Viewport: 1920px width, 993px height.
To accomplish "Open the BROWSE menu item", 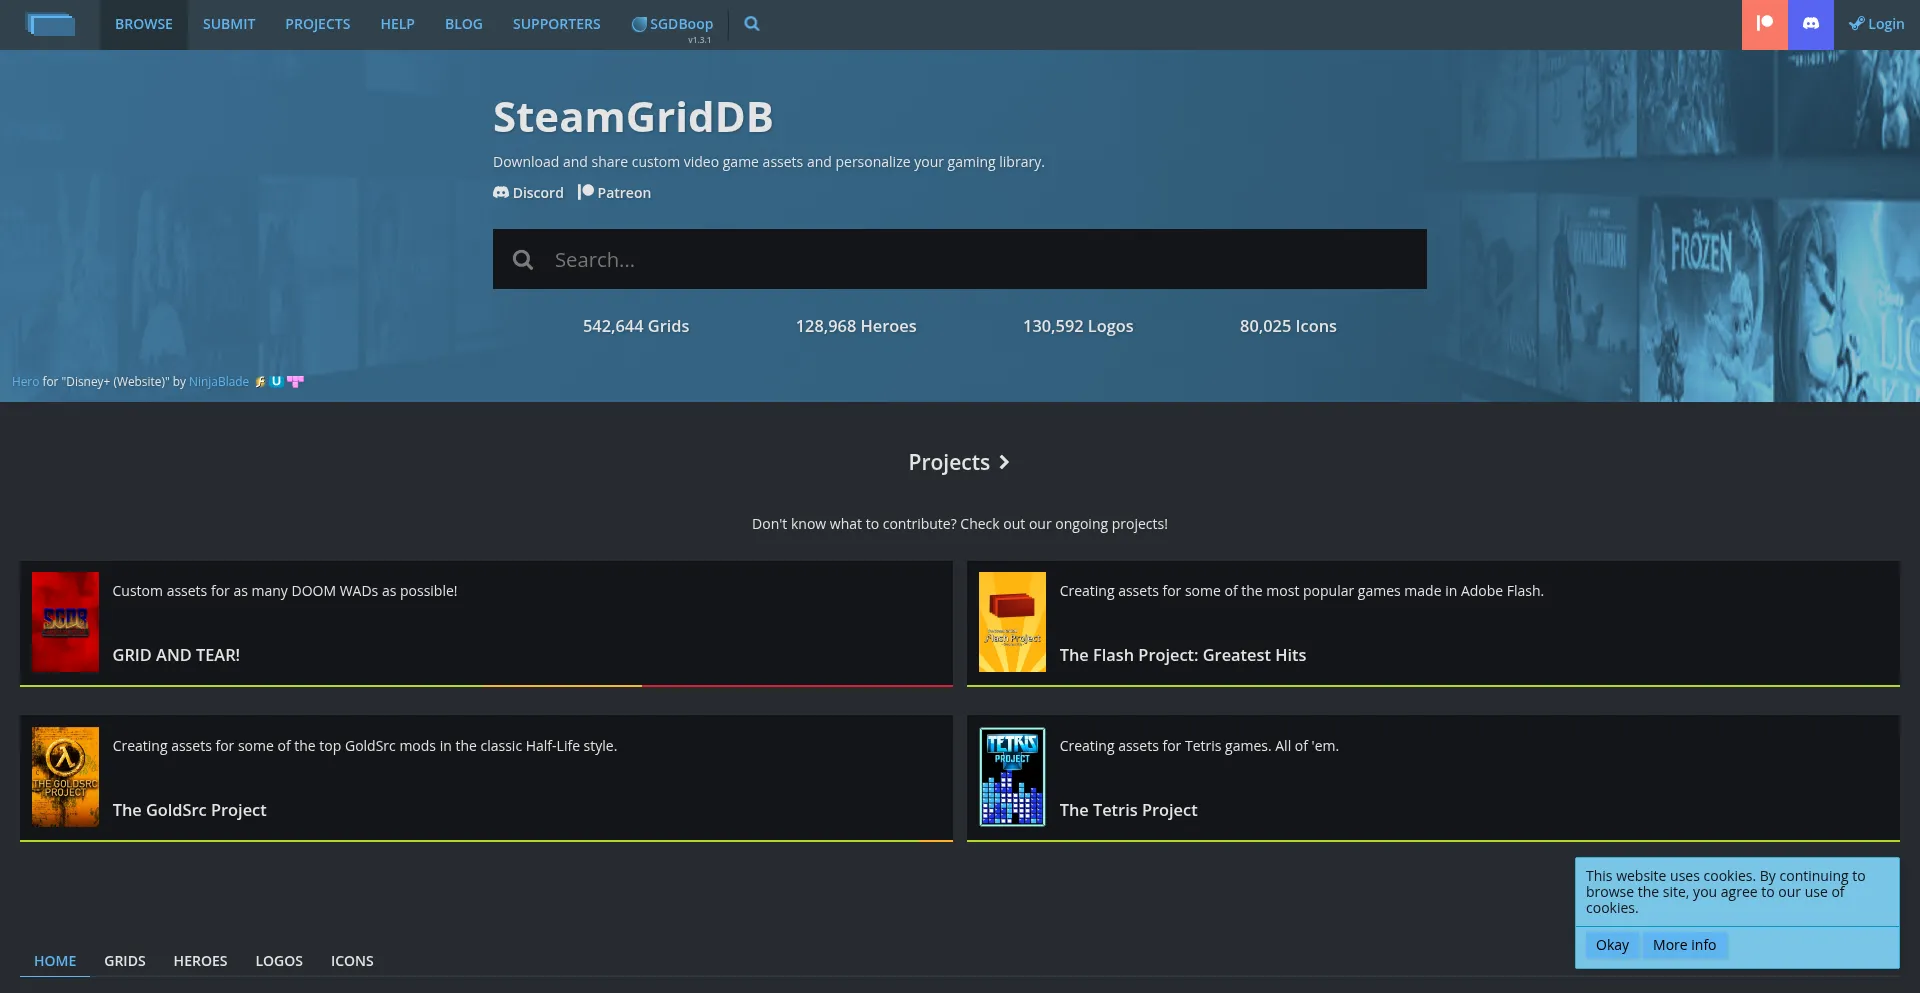I will (144, 24).
